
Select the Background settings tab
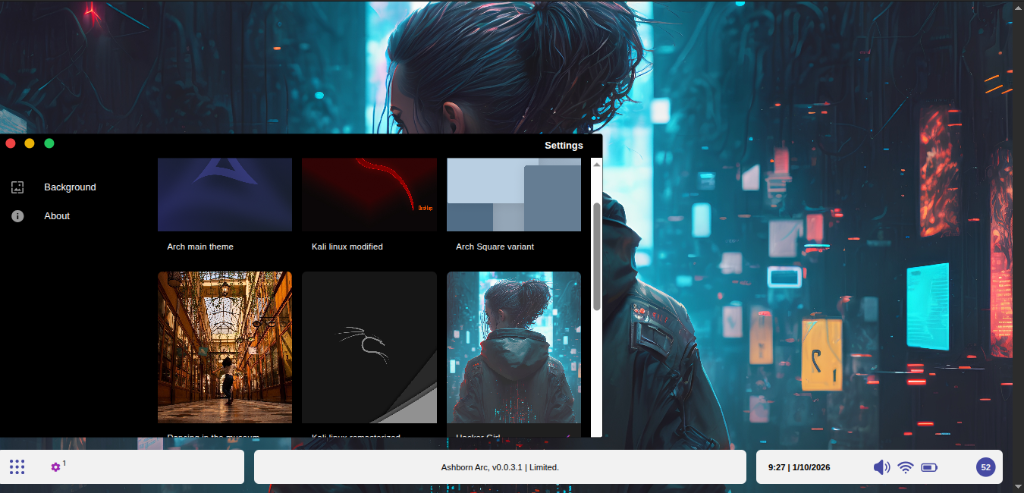point(70,187)
